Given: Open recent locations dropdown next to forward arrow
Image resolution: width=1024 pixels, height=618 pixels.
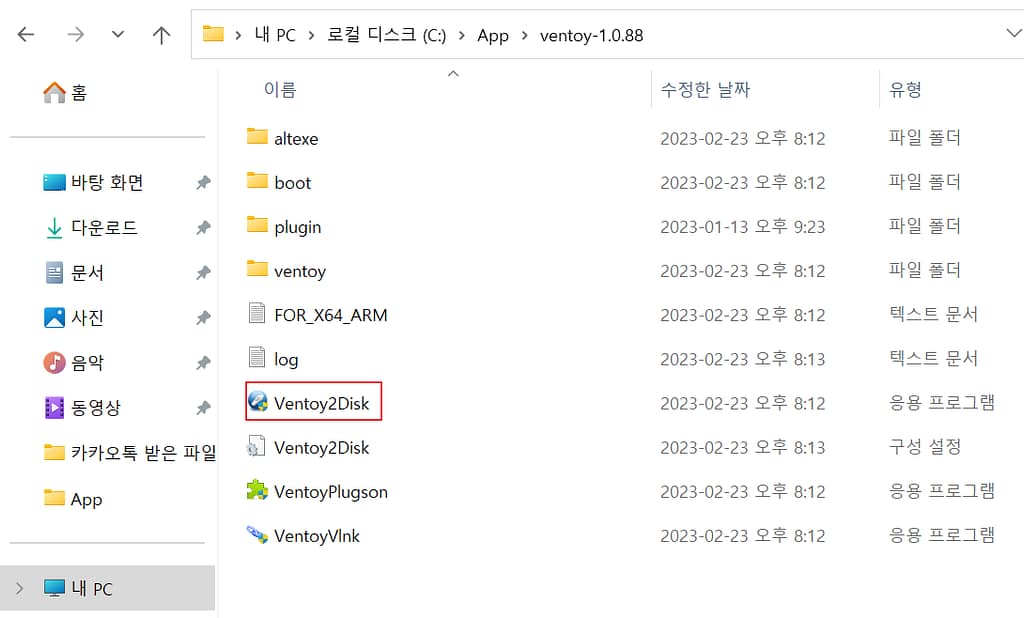Looking at the screenshot, I should pyautogui.click(x=118, y=35).
